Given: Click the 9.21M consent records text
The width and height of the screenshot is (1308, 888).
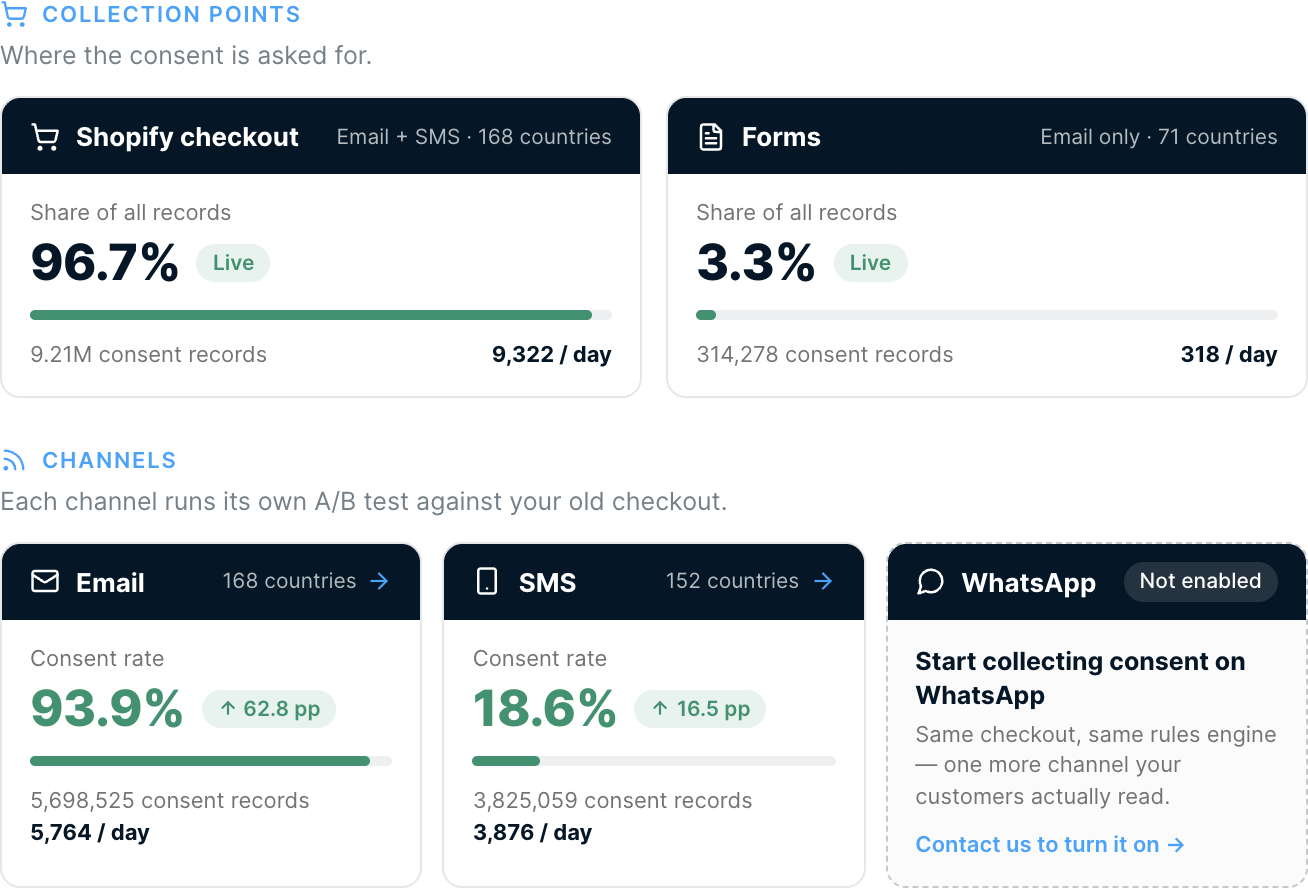Looking at the screenshot, I should (149, 354).
